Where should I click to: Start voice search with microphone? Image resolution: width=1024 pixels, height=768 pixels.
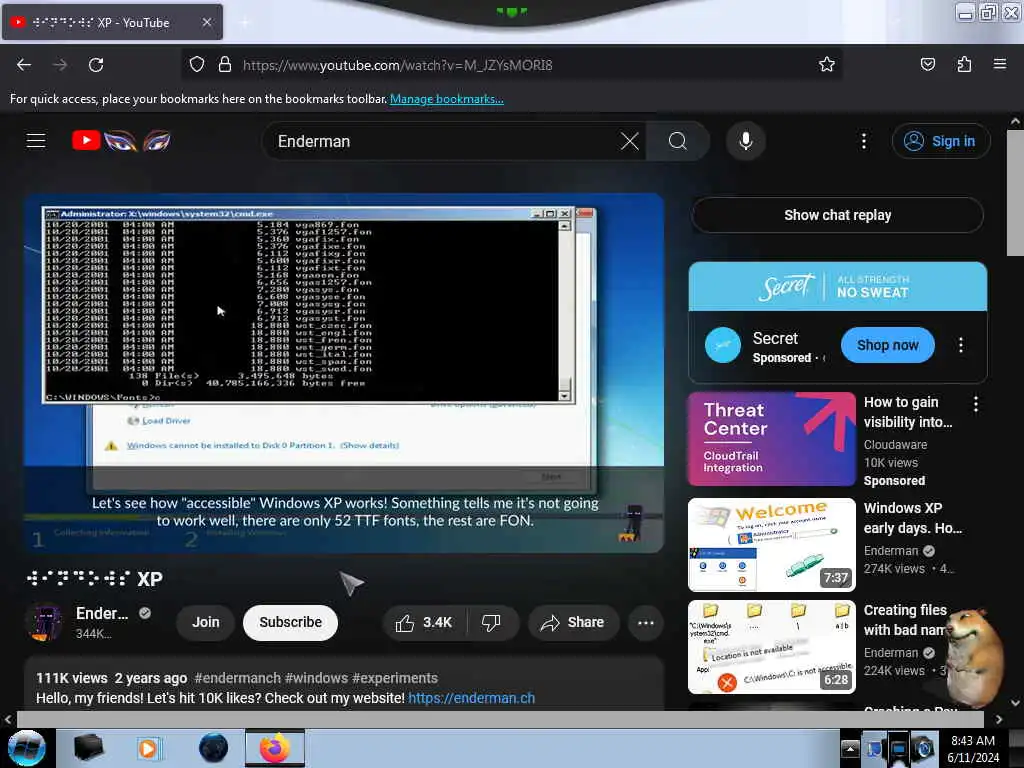click(746, 141)
